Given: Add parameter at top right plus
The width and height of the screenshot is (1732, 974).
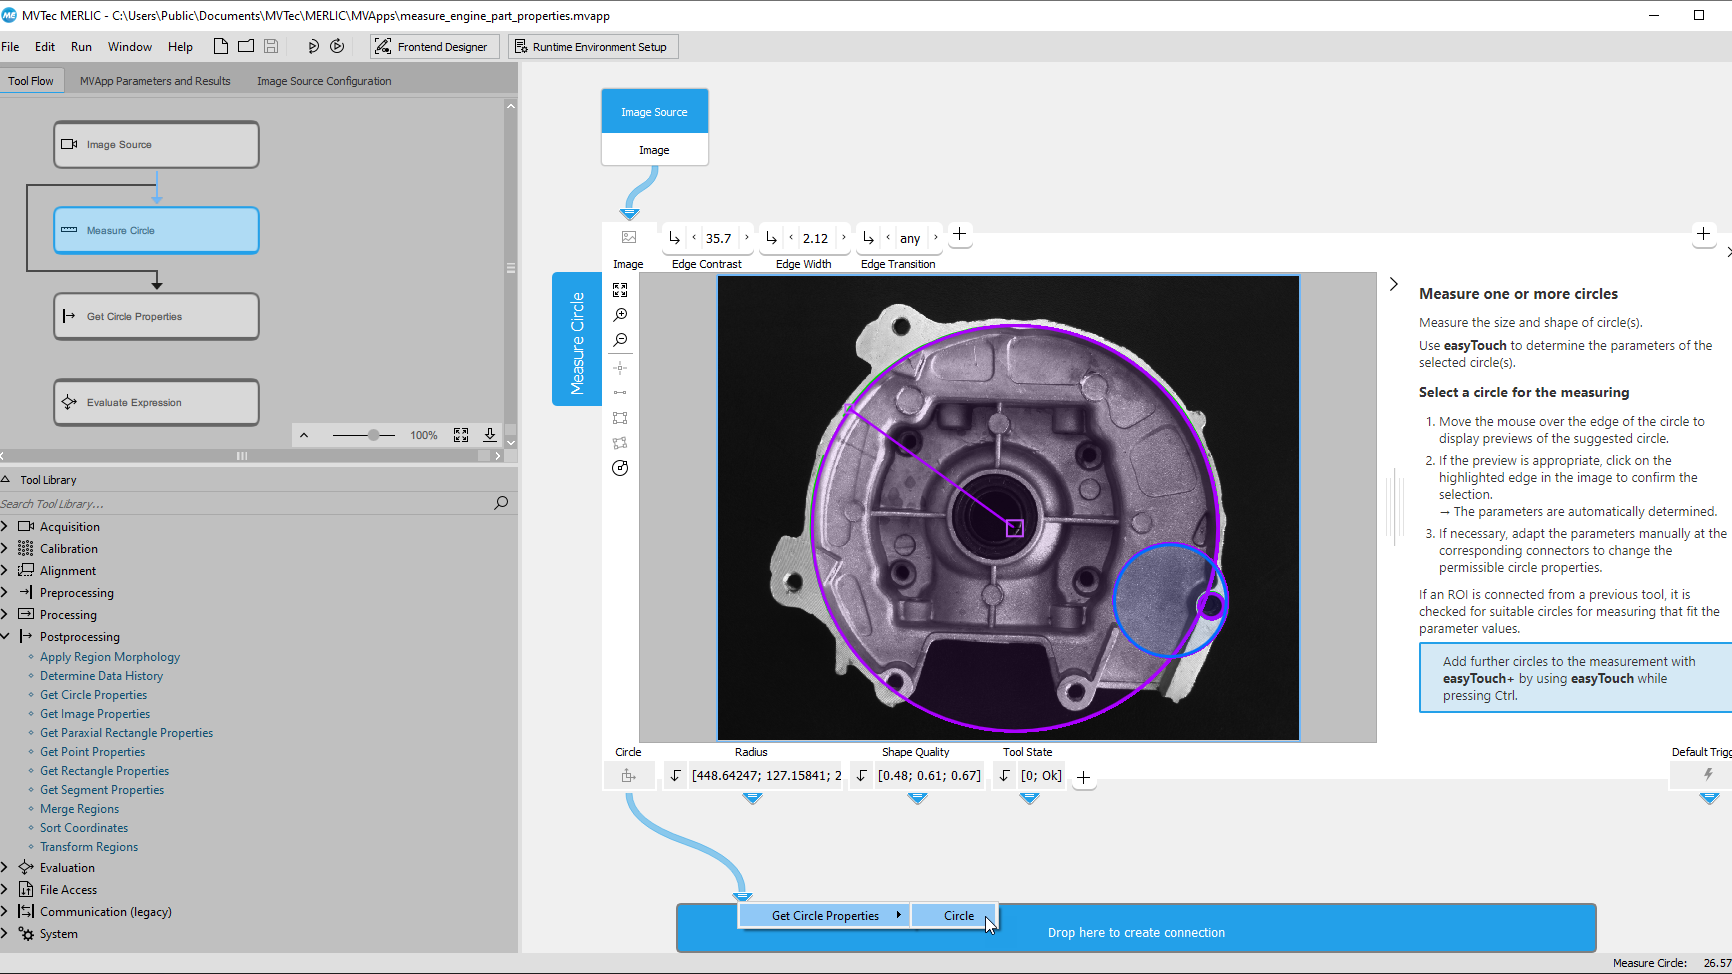Looking at the screenshot, I should [x=1703, y=234].
